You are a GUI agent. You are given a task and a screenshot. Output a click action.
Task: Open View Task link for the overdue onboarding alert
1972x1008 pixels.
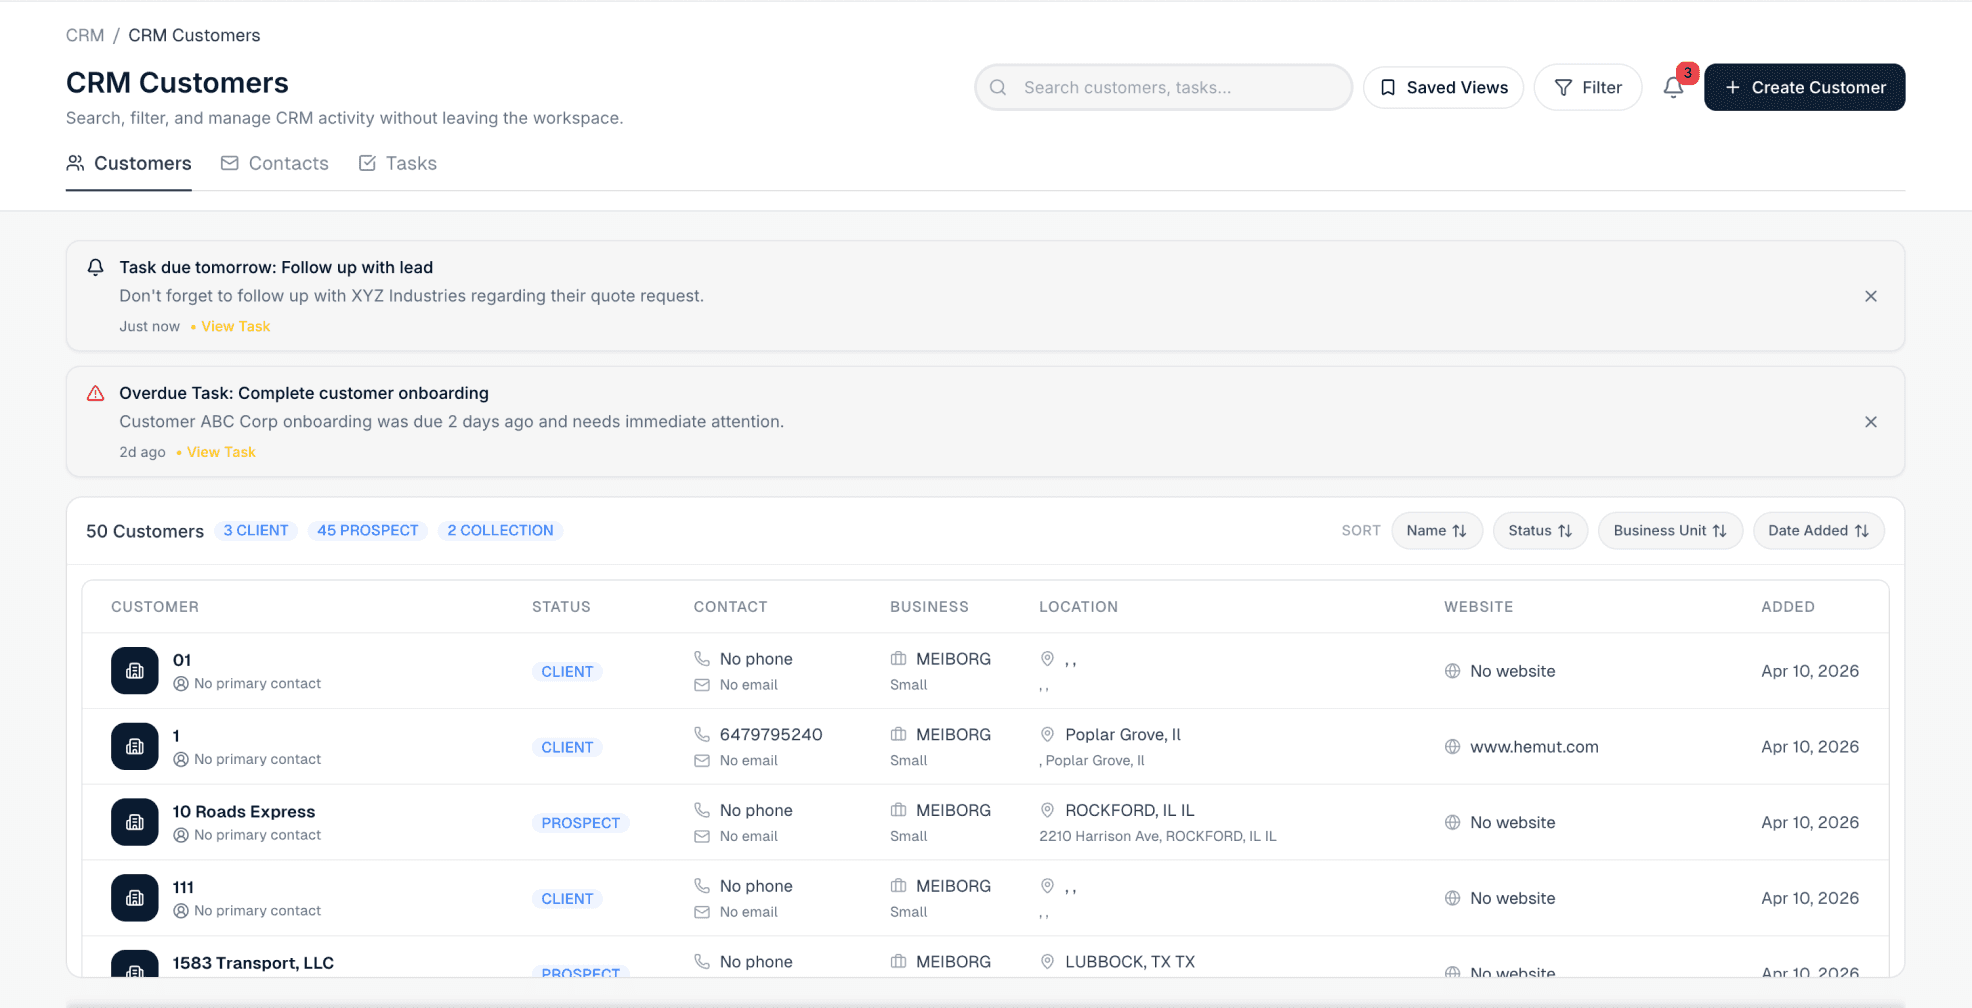(x=221, y=452)
